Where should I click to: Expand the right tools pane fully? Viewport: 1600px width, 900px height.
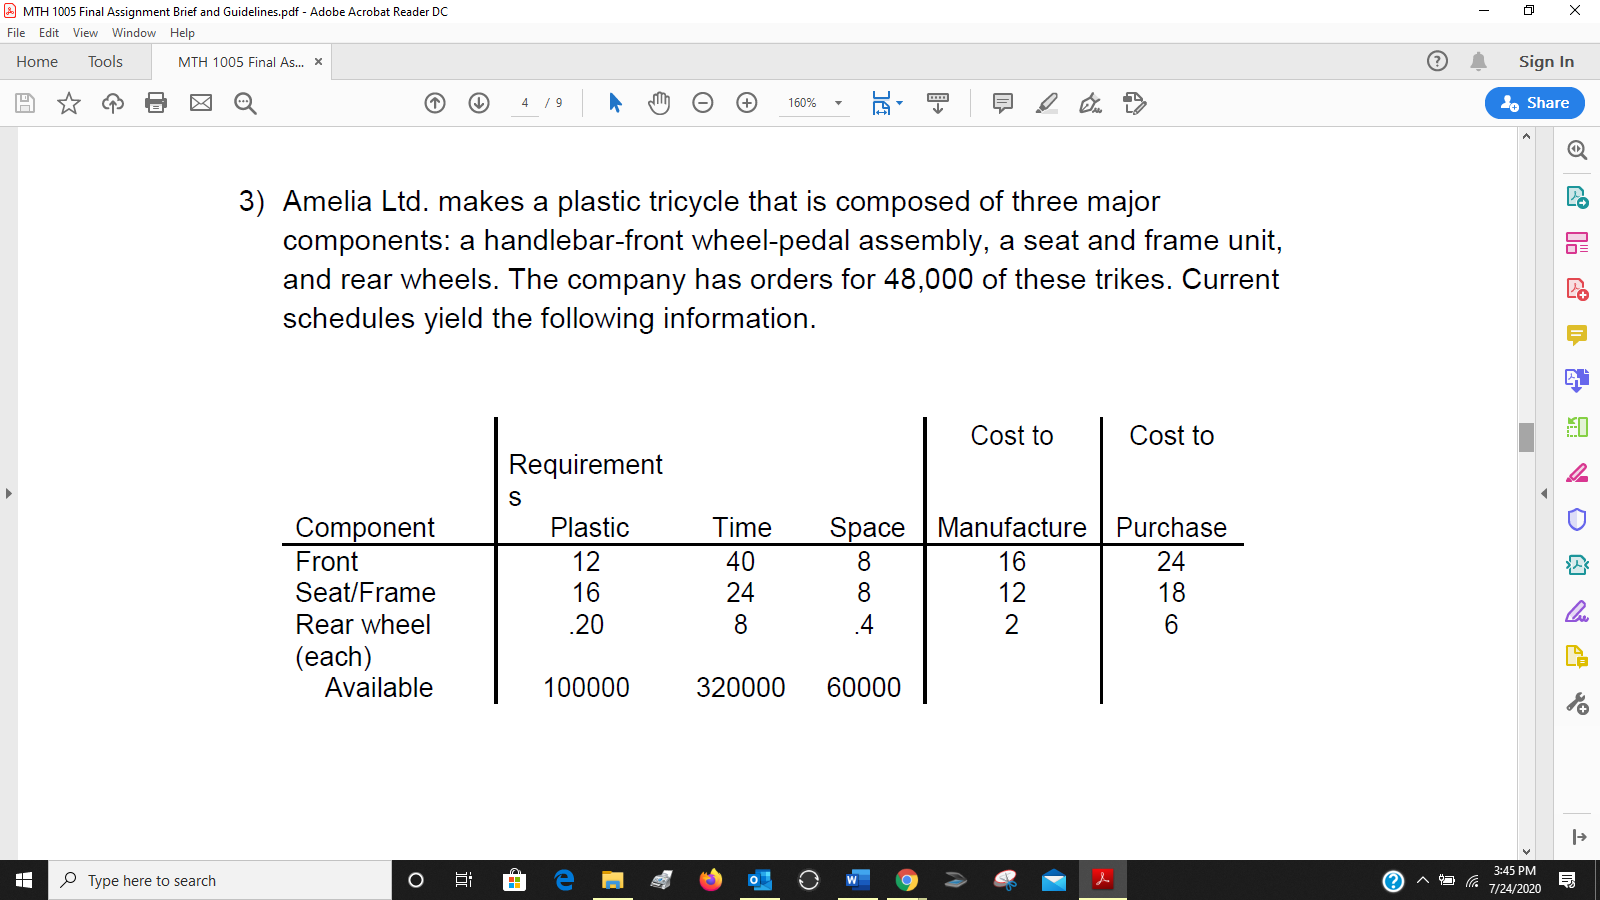[x=1579, y=837]
